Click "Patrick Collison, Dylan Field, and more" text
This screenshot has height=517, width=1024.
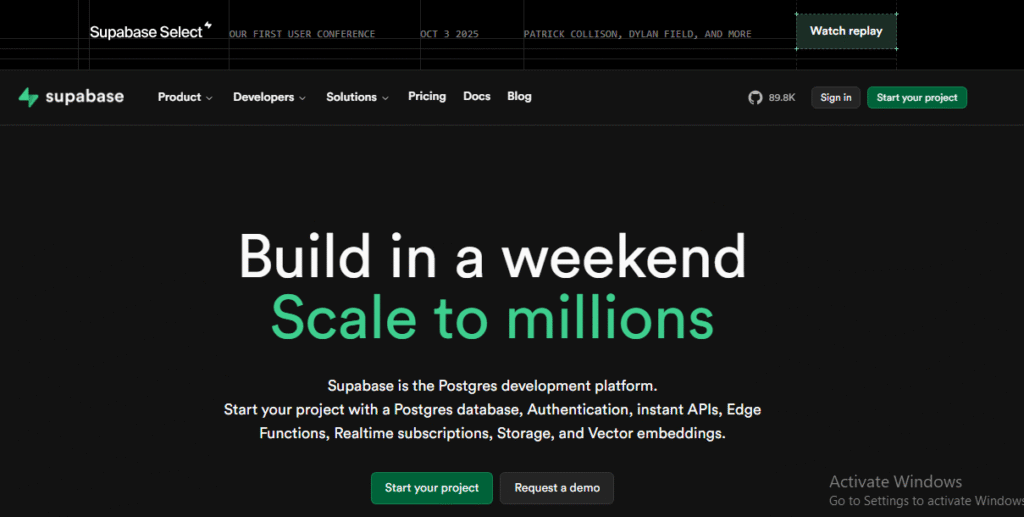(637, 34)
